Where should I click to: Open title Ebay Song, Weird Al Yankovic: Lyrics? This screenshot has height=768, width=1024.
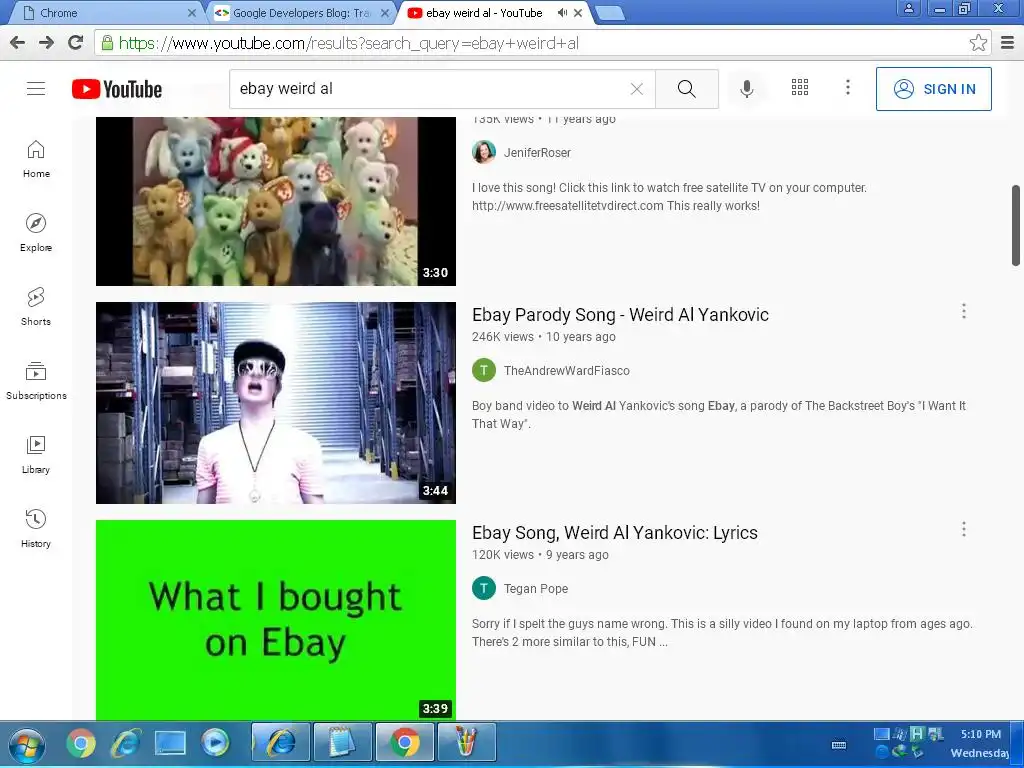pyautogui.click(x=615, y=533)
